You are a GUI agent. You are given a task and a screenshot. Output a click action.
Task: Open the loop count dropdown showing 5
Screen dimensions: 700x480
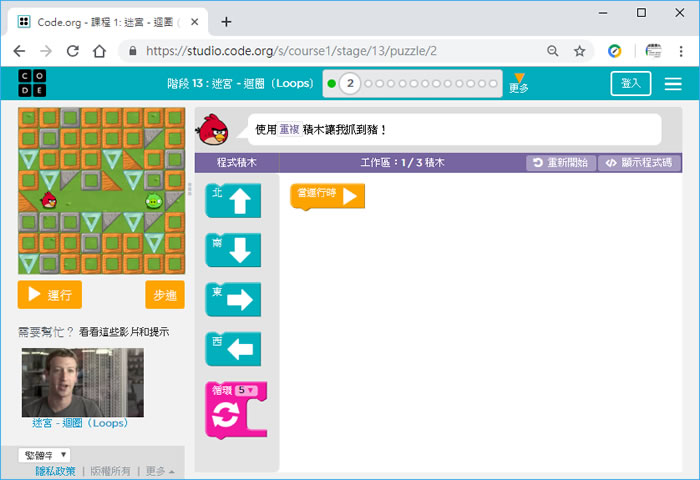(246, 390)
